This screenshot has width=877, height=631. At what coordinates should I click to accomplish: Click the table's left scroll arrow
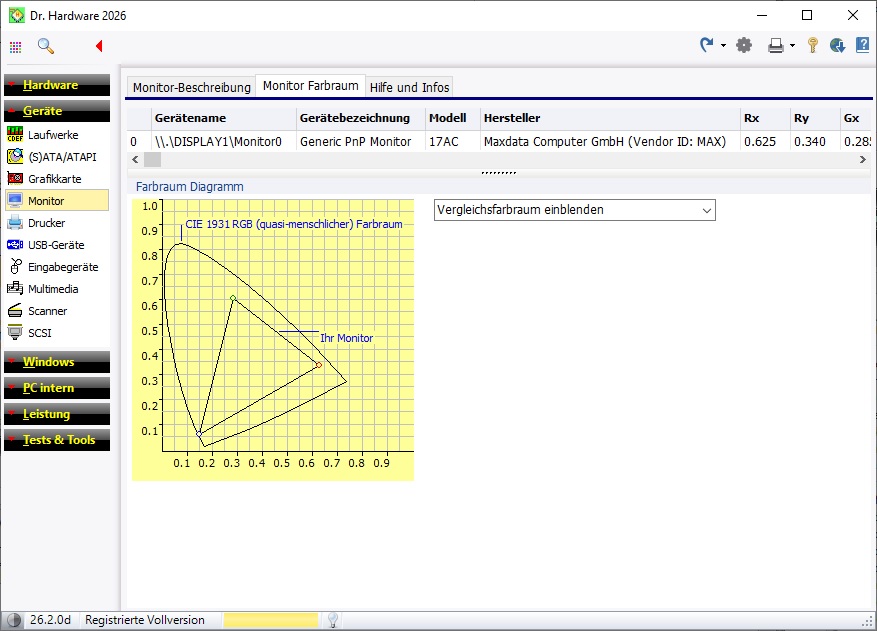coord(135,159)
